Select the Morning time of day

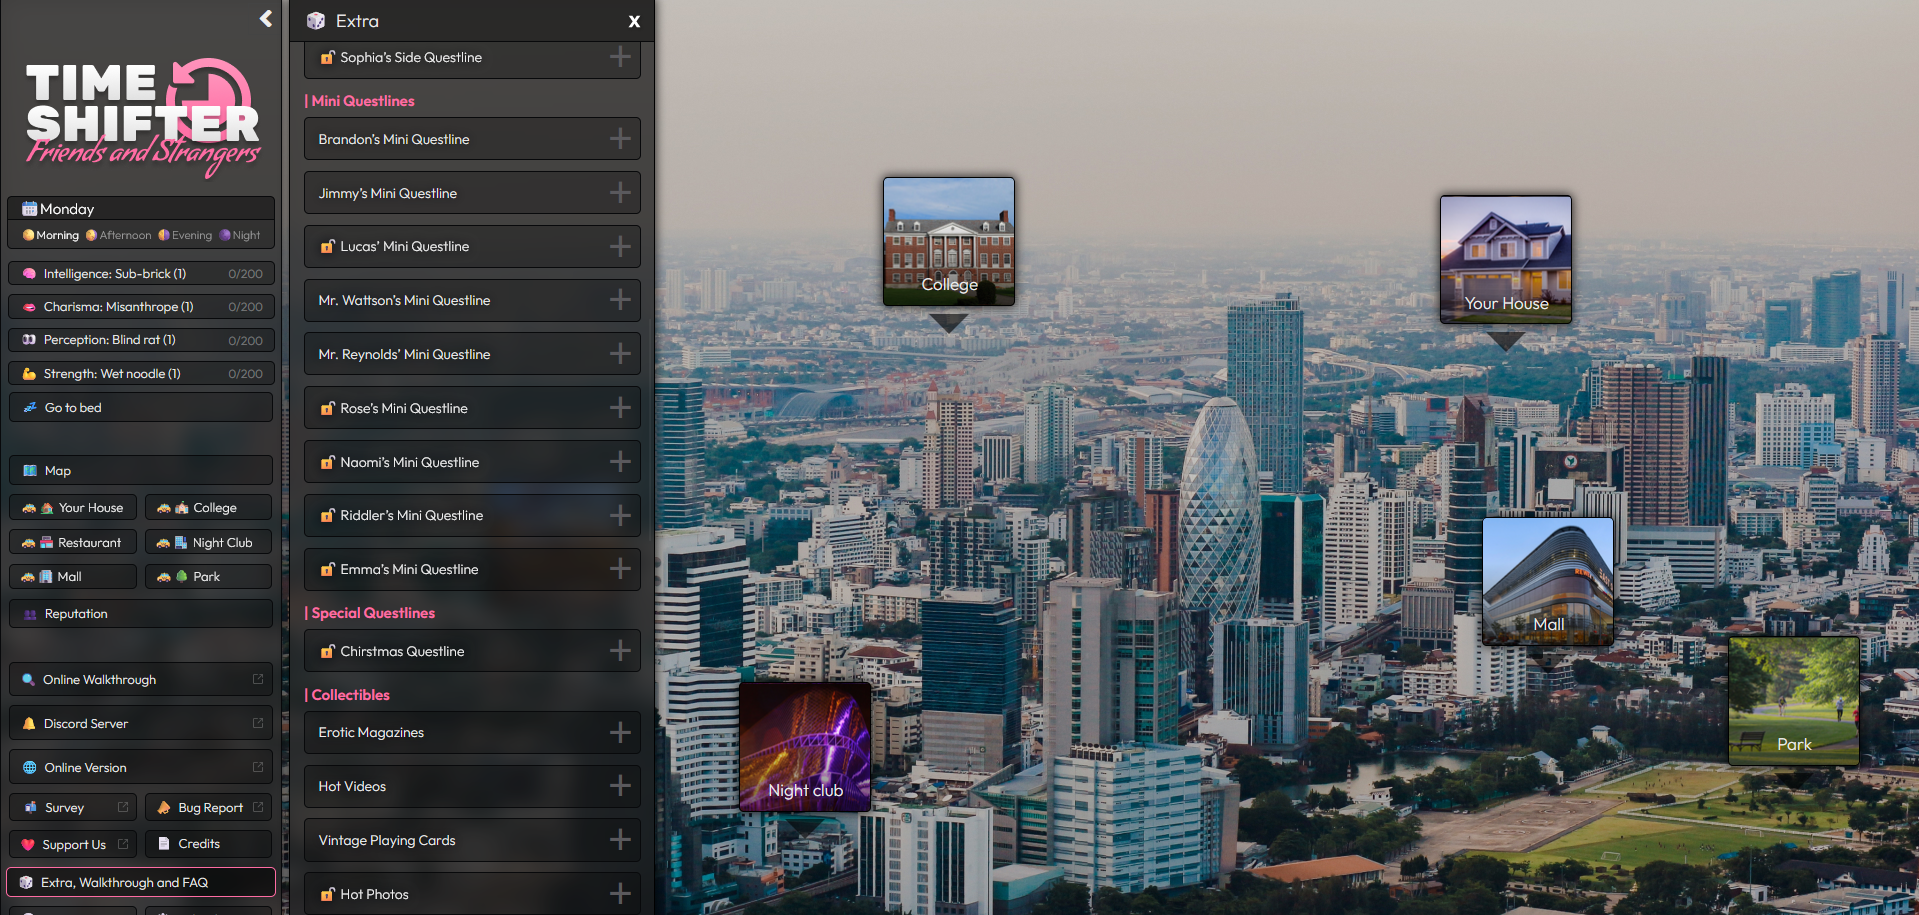point(51,235)
